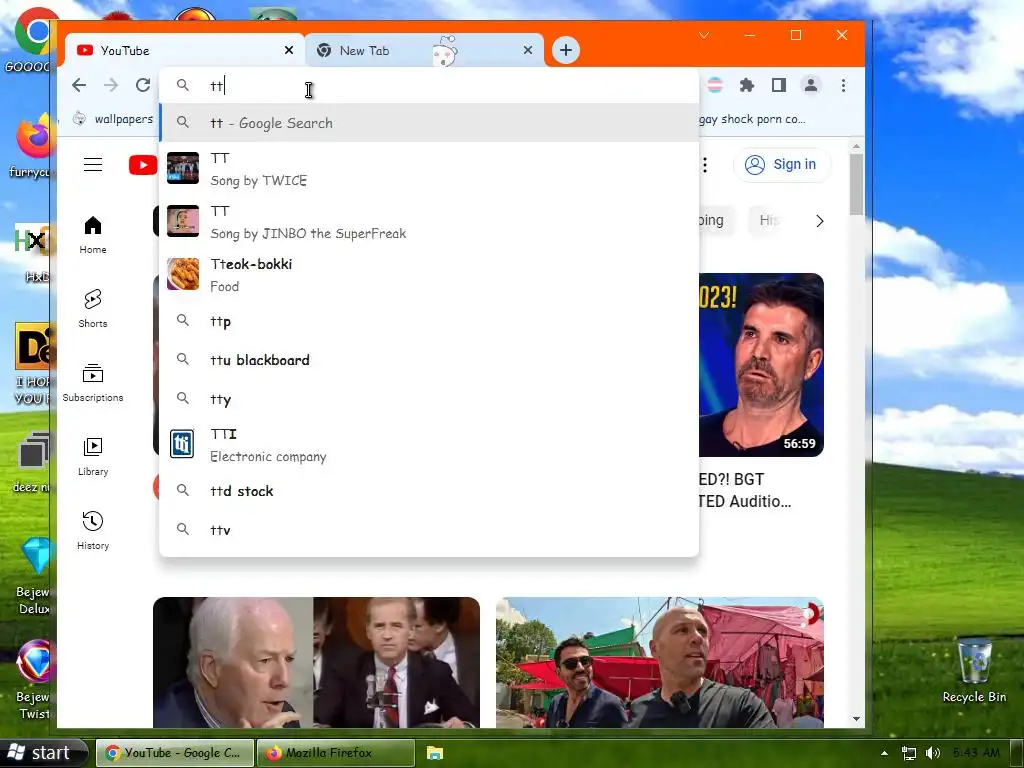Screen dimensions: 1024x768
Task: Click the volume speaker tray icon
Action: [x=933, y=753]
